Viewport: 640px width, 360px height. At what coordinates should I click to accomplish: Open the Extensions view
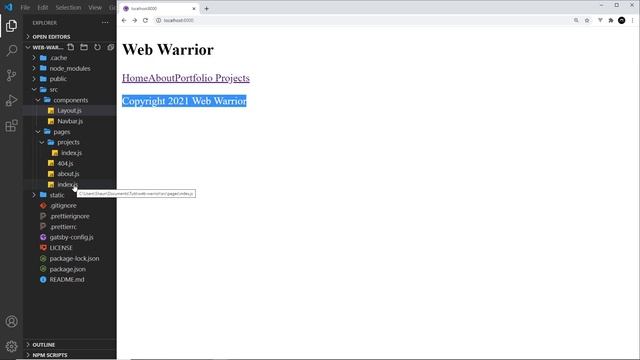11,125
